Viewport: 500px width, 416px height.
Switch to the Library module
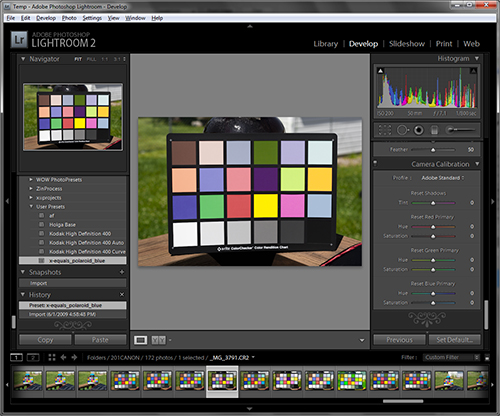326,44
